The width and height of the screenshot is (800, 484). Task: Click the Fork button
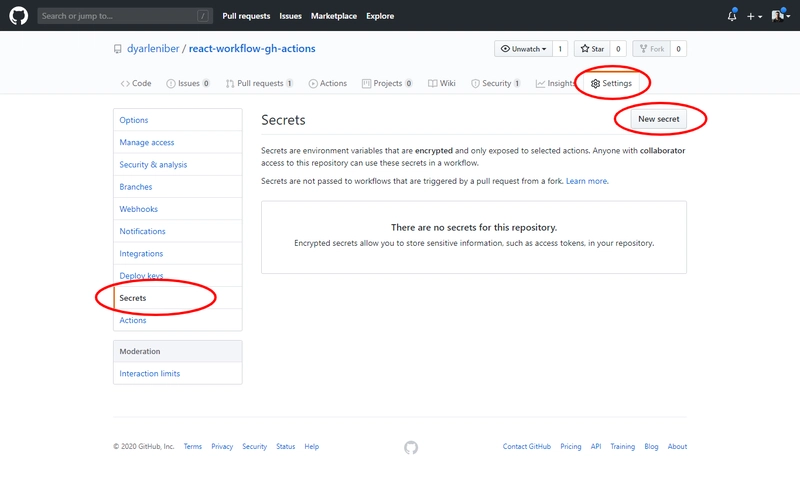coord(652,49)
